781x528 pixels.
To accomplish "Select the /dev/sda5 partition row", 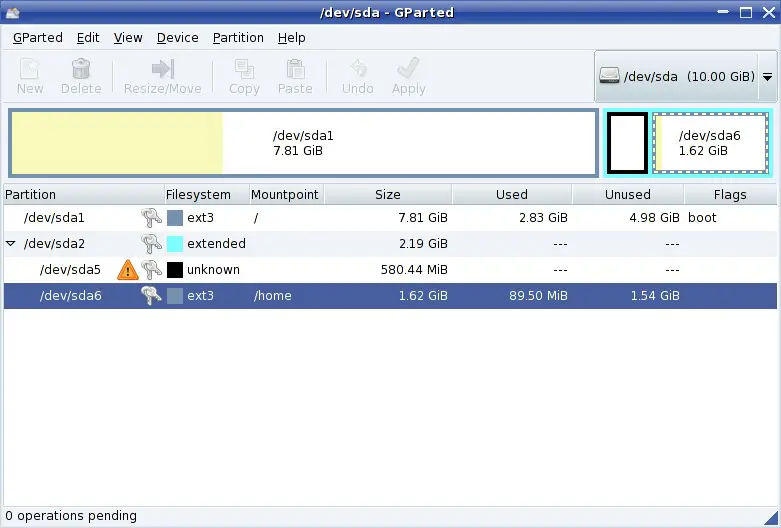I will (390, 269).
